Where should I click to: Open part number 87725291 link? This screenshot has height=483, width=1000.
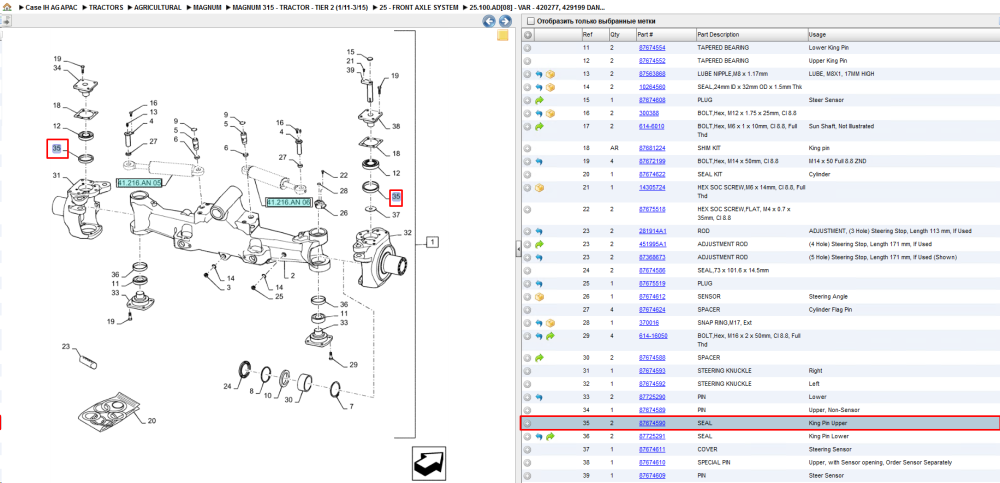pyautogui.click(x=652, y=436)
